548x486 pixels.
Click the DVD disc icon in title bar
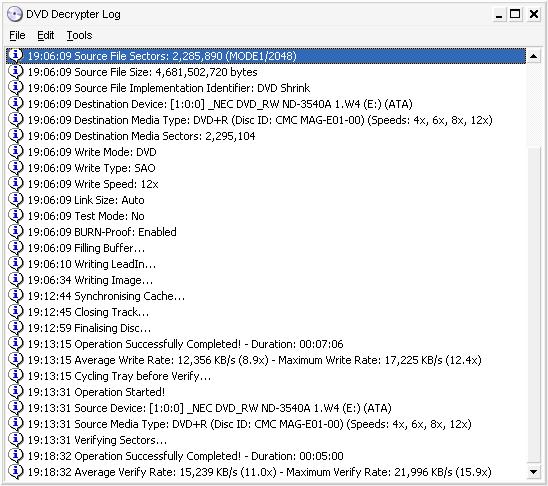[15, 14]
